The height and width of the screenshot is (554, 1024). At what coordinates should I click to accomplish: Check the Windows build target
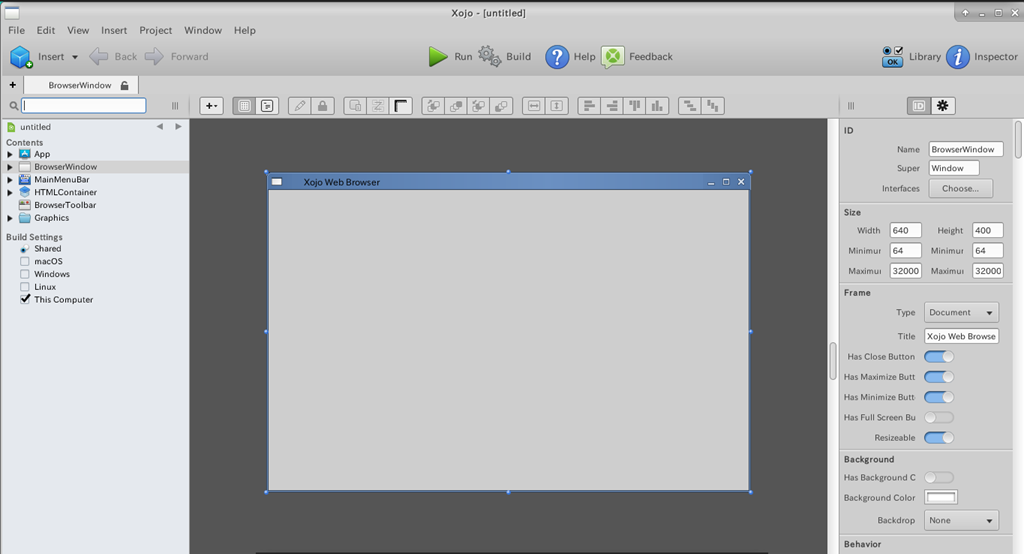[x=25, y=274]
